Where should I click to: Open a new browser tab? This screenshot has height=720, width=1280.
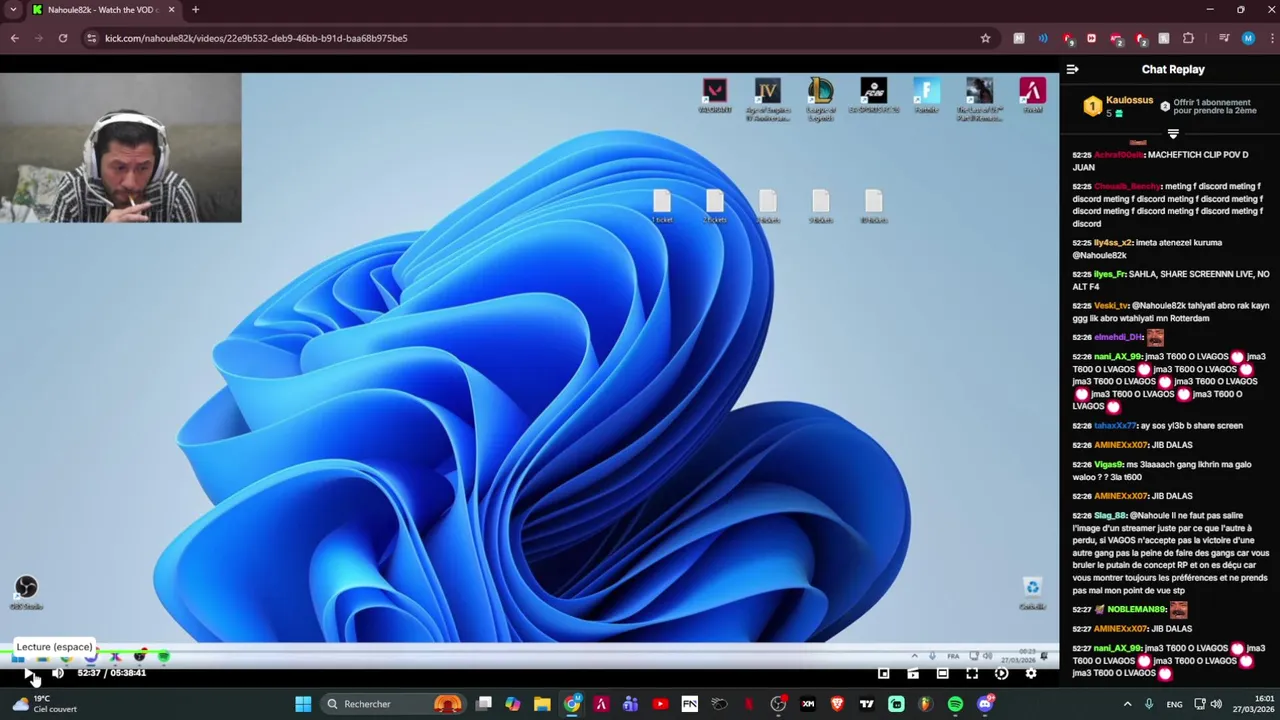195,10
